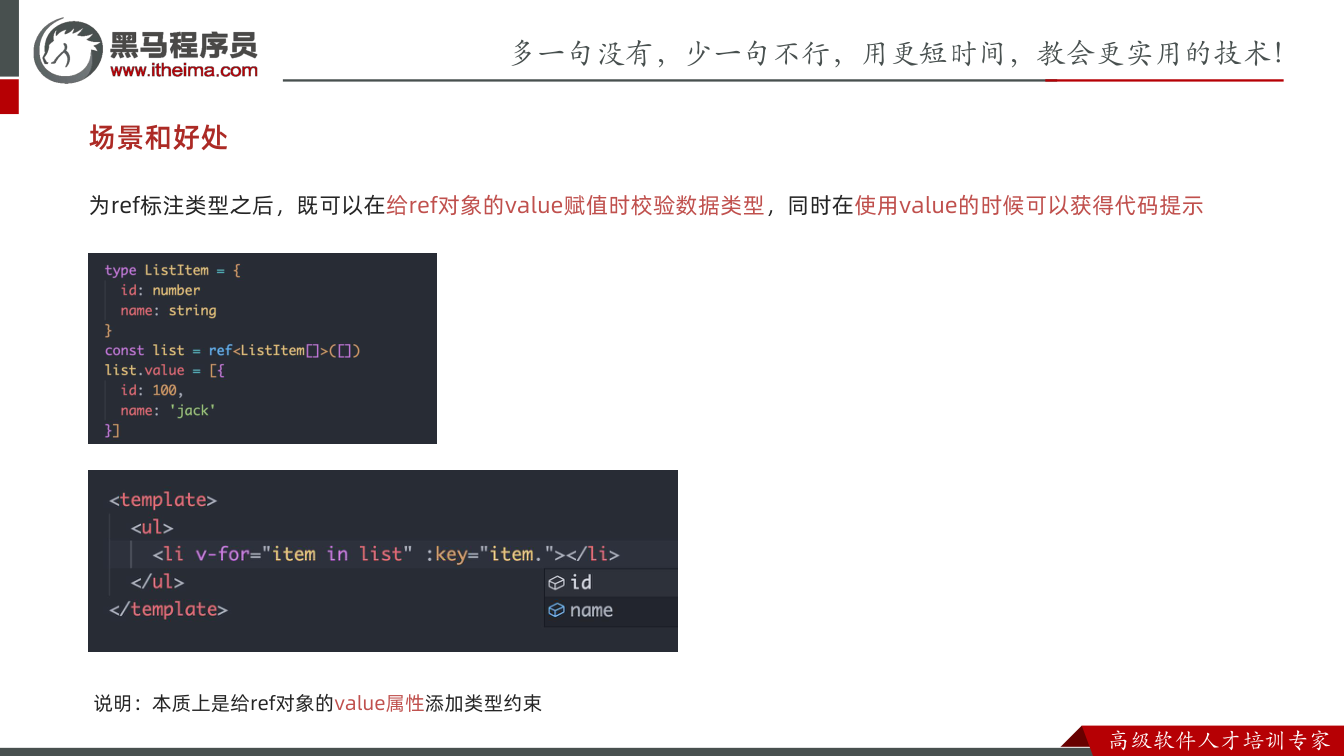This screenshot has width=1344, height=756.
Task: Click the opening <template> tag line
Action: [x=163, y=499]
